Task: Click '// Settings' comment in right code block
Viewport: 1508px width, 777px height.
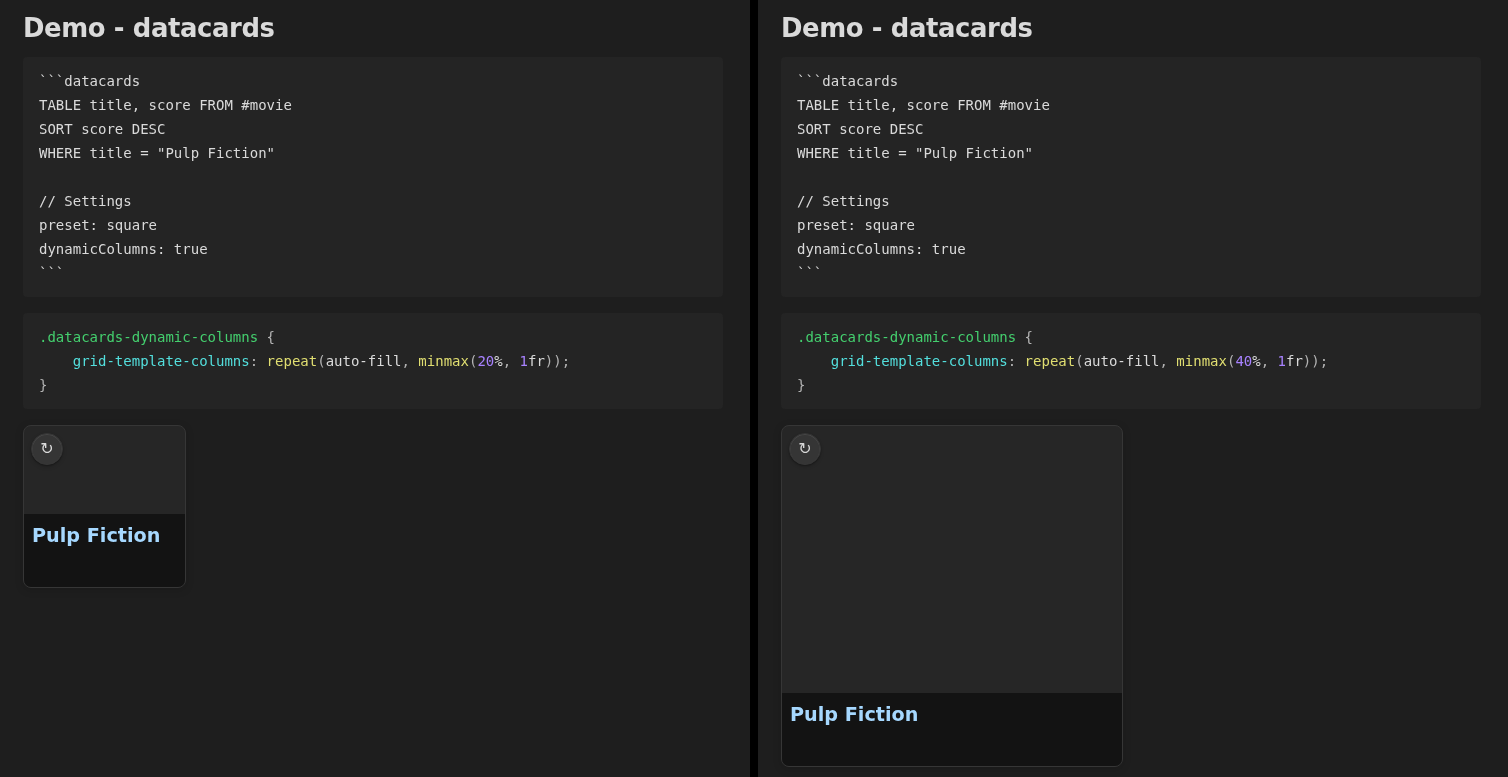Action: [x=843, y=201]
